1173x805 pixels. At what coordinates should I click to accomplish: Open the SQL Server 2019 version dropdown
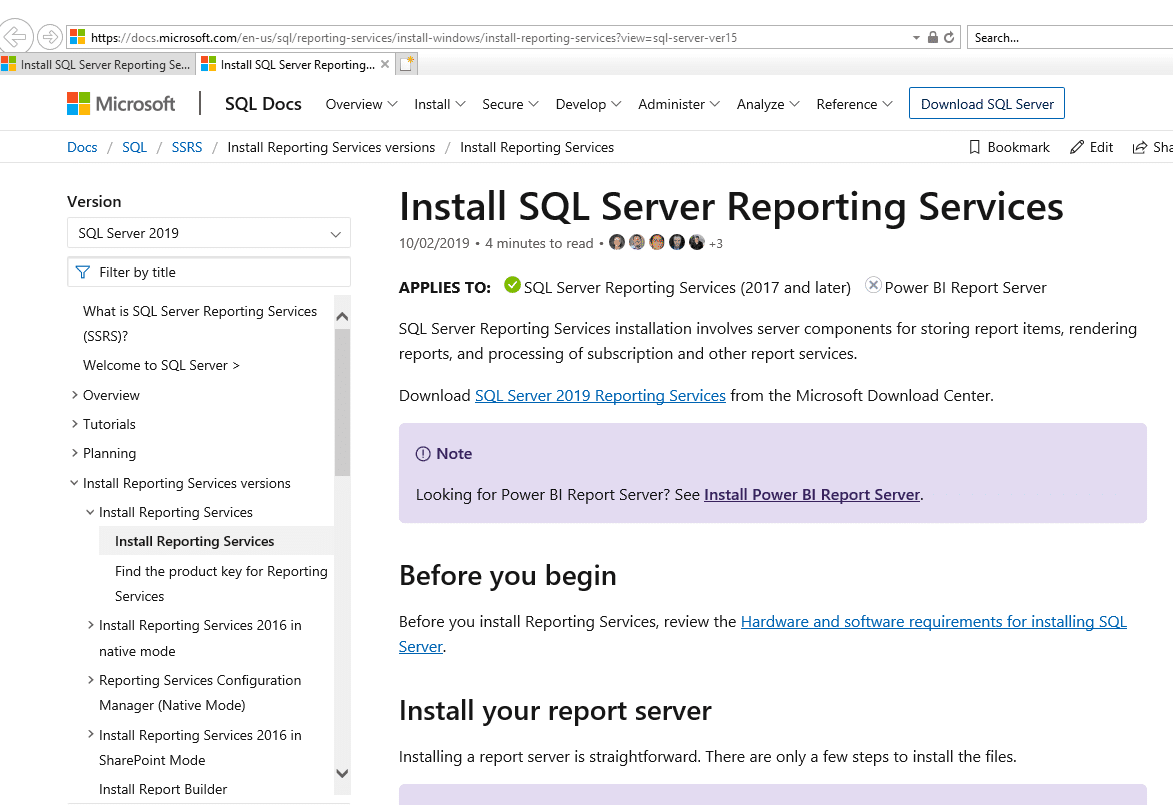pos(209,233)
